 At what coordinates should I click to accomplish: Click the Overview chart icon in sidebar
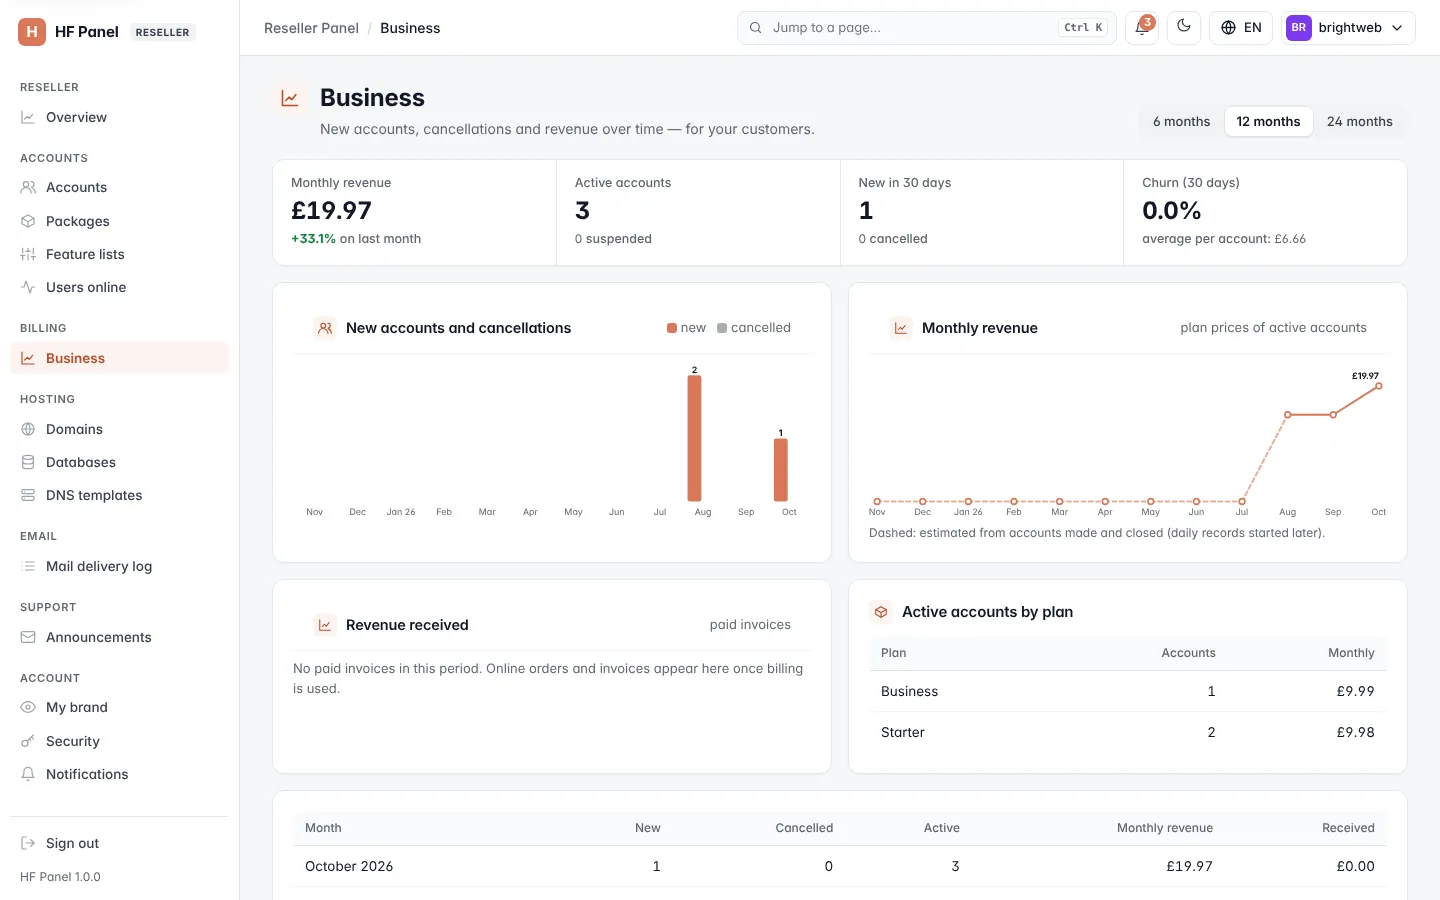point(28,117)
